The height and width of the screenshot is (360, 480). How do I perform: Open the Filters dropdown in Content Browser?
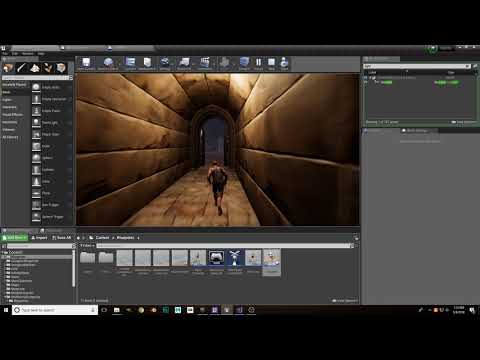(88, 246)
